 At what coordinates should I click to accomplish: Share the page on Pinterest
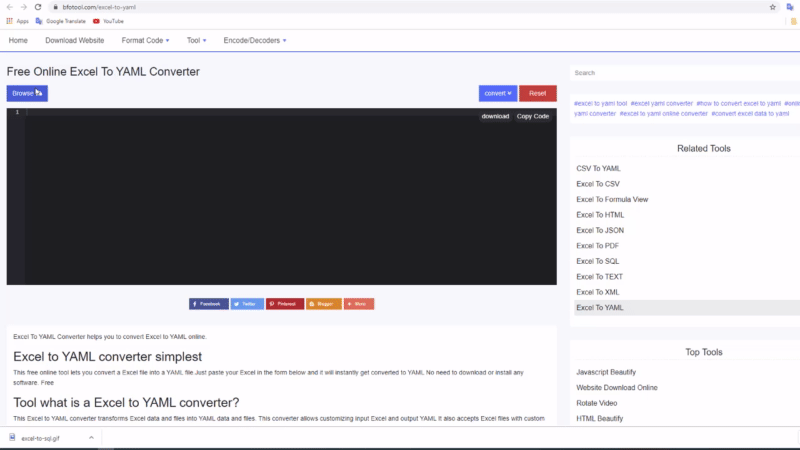(x=285, y=303)
